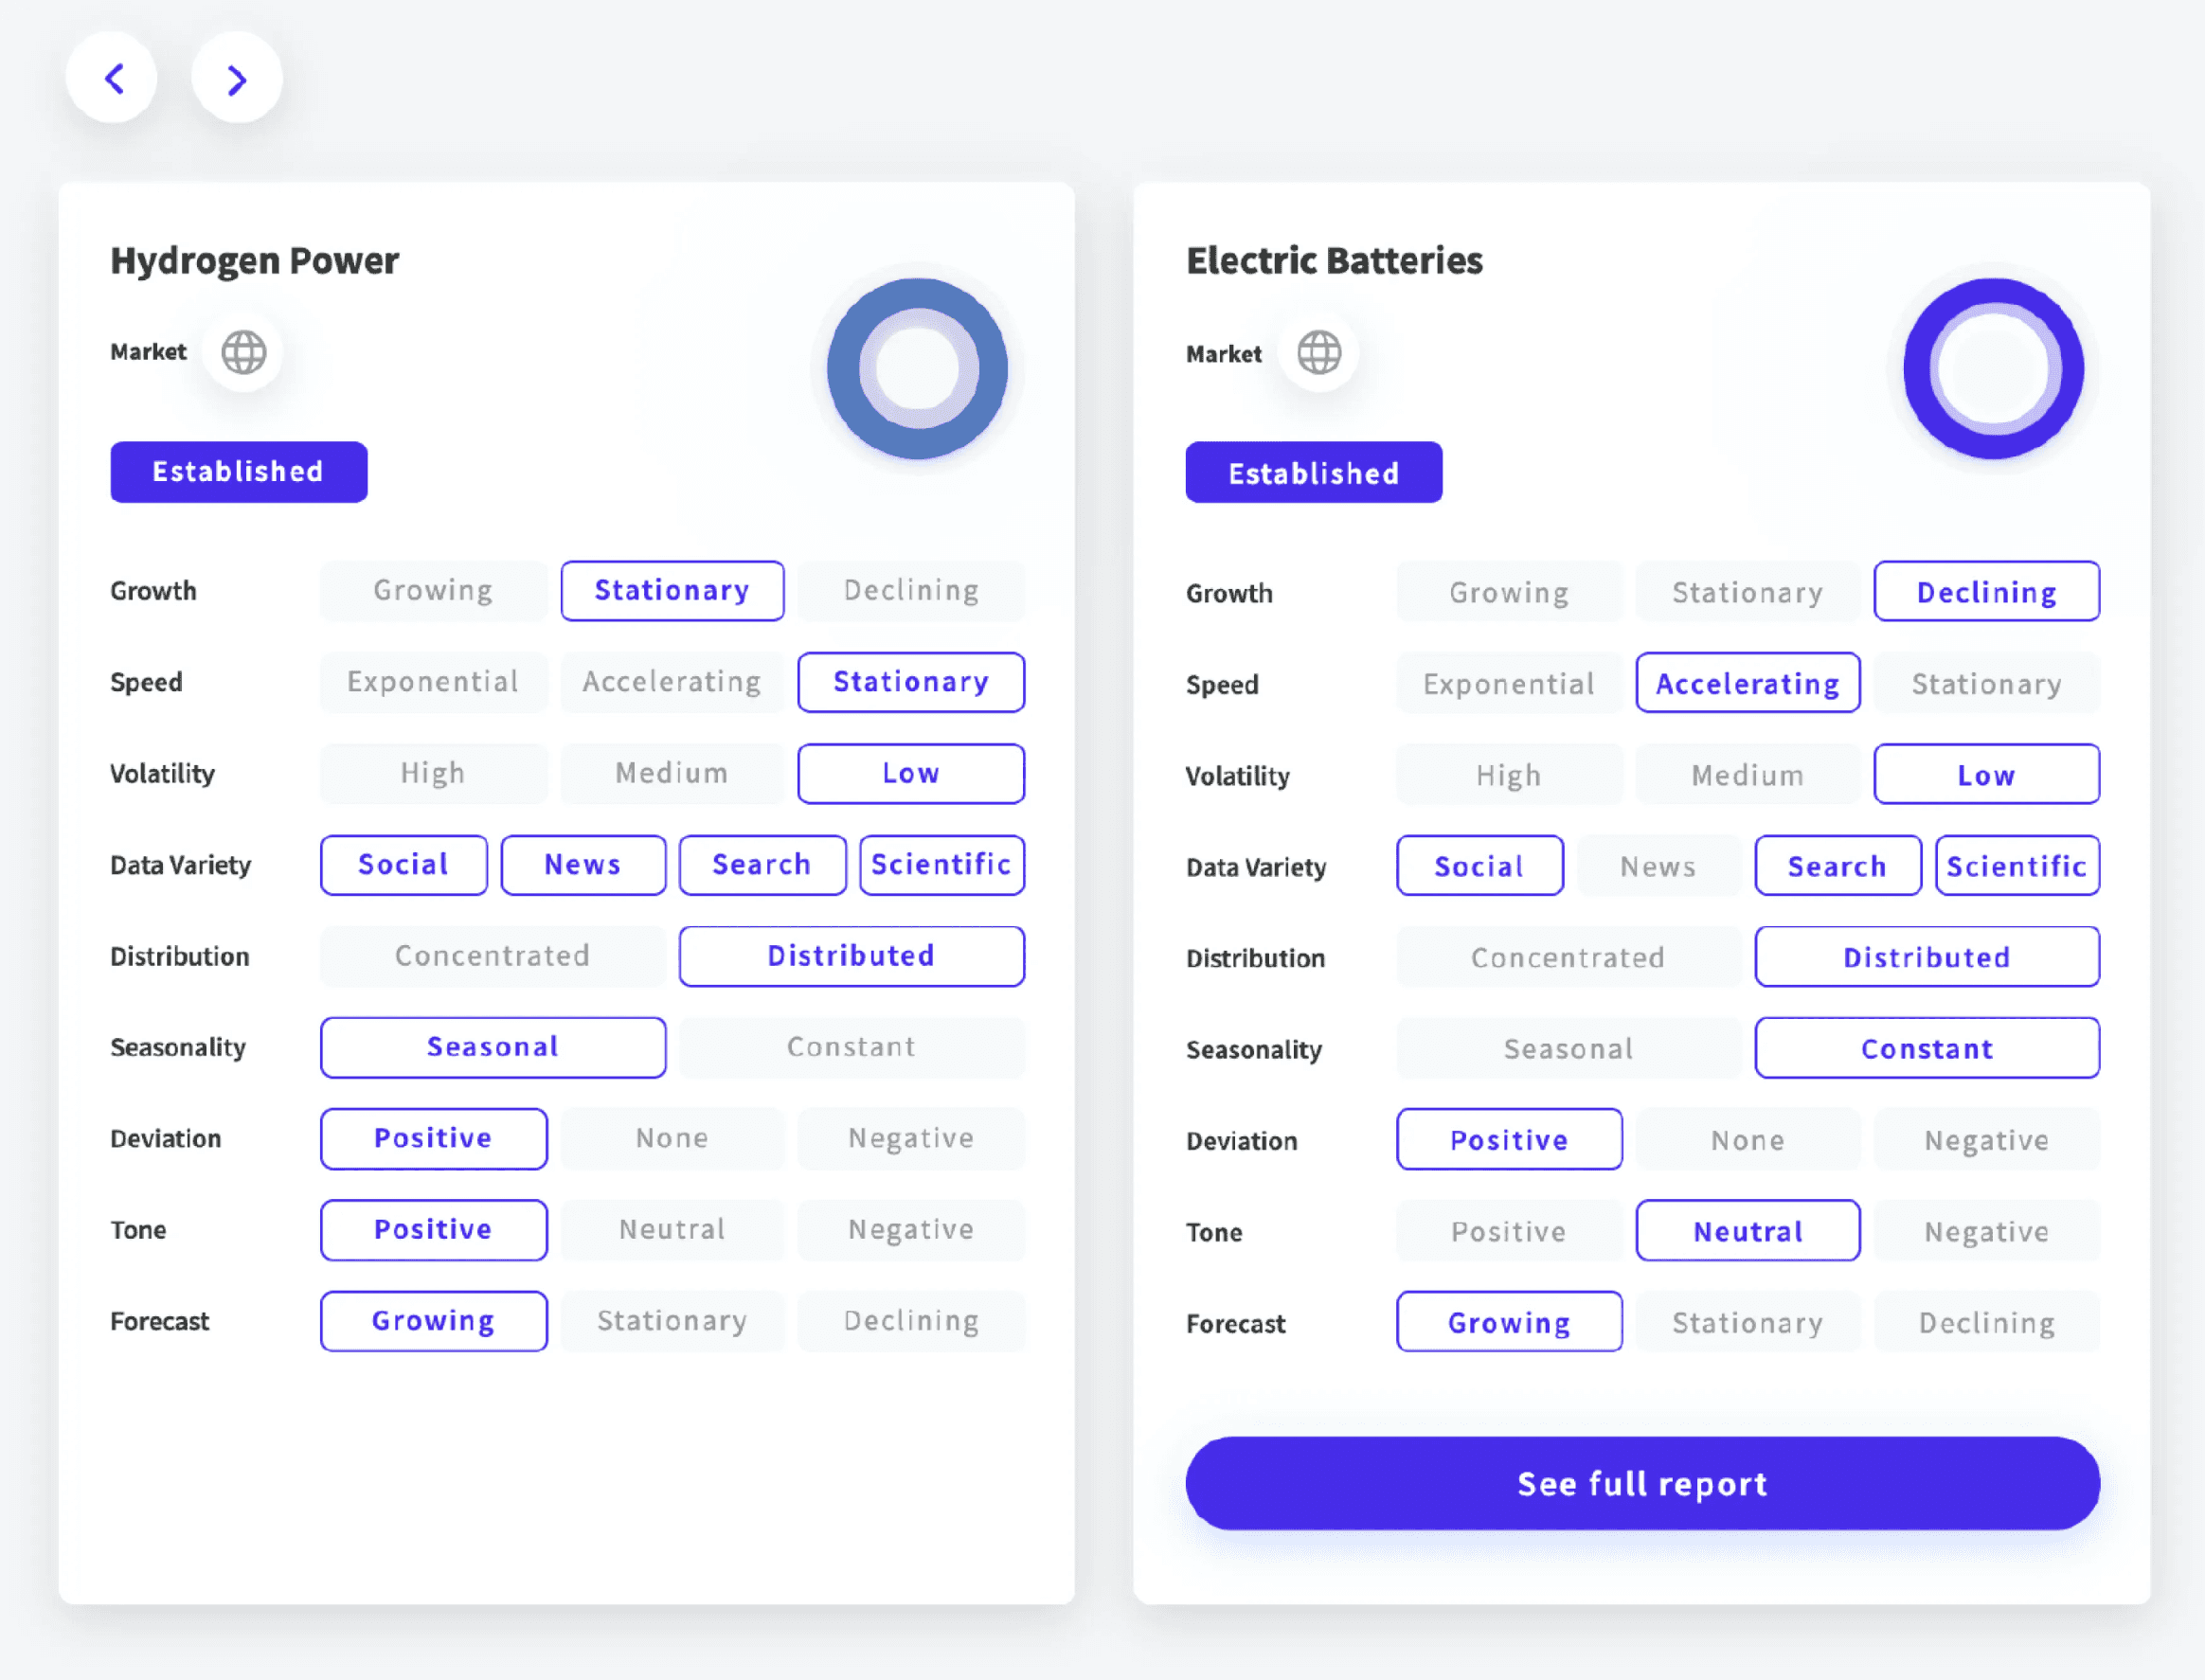Image resolution: width=2205 pixels, height=1680 pixels.
Task: Set Electric Batteries speed to Exponential
Action: (x=1509, y=684)
